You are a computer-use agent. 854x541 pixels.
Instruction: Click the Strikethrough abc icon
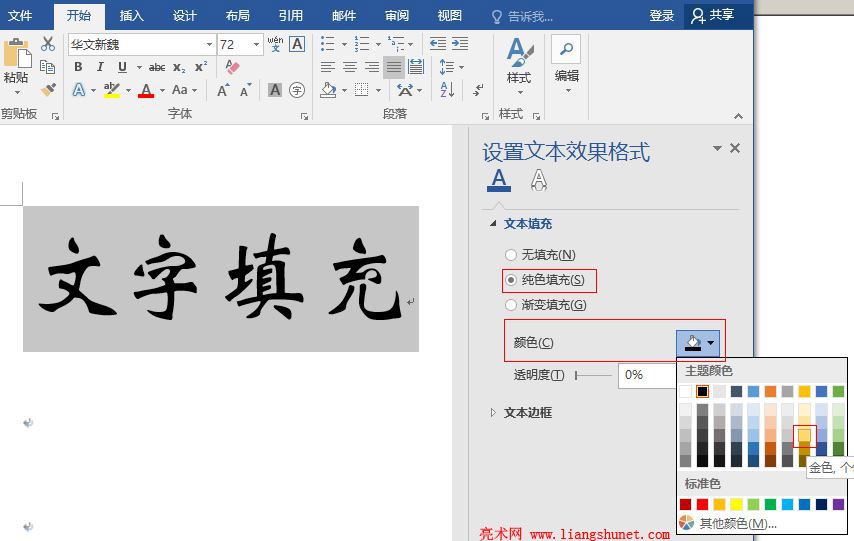coord(157,67)
